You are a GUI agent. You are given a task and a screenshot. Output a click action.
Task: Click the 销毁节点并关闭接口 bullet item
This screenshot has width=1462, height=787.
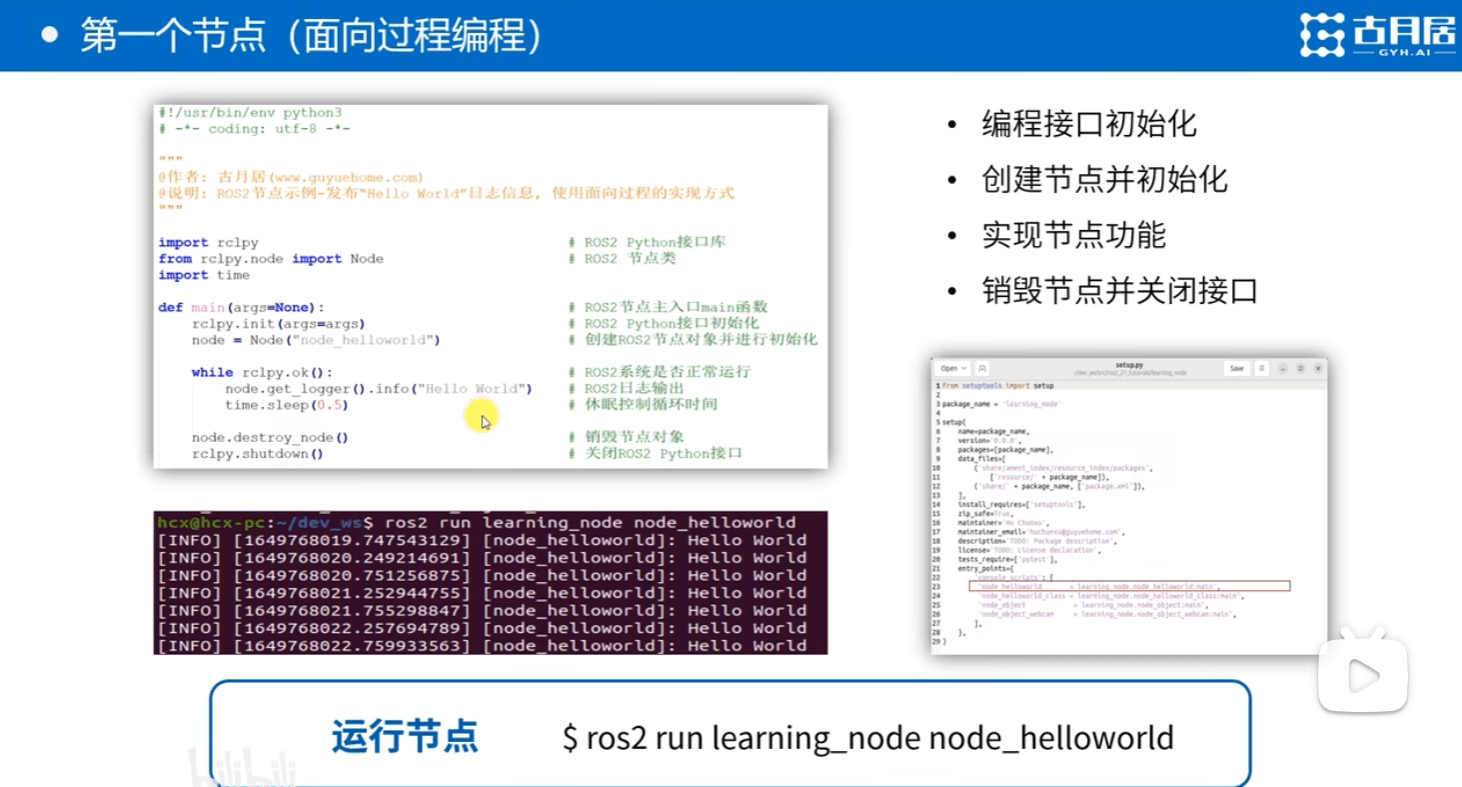(x=1119, y=291)
